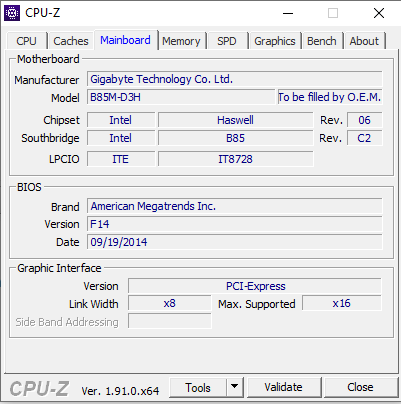
Task: Open the Bench tab
Action: 322,41
